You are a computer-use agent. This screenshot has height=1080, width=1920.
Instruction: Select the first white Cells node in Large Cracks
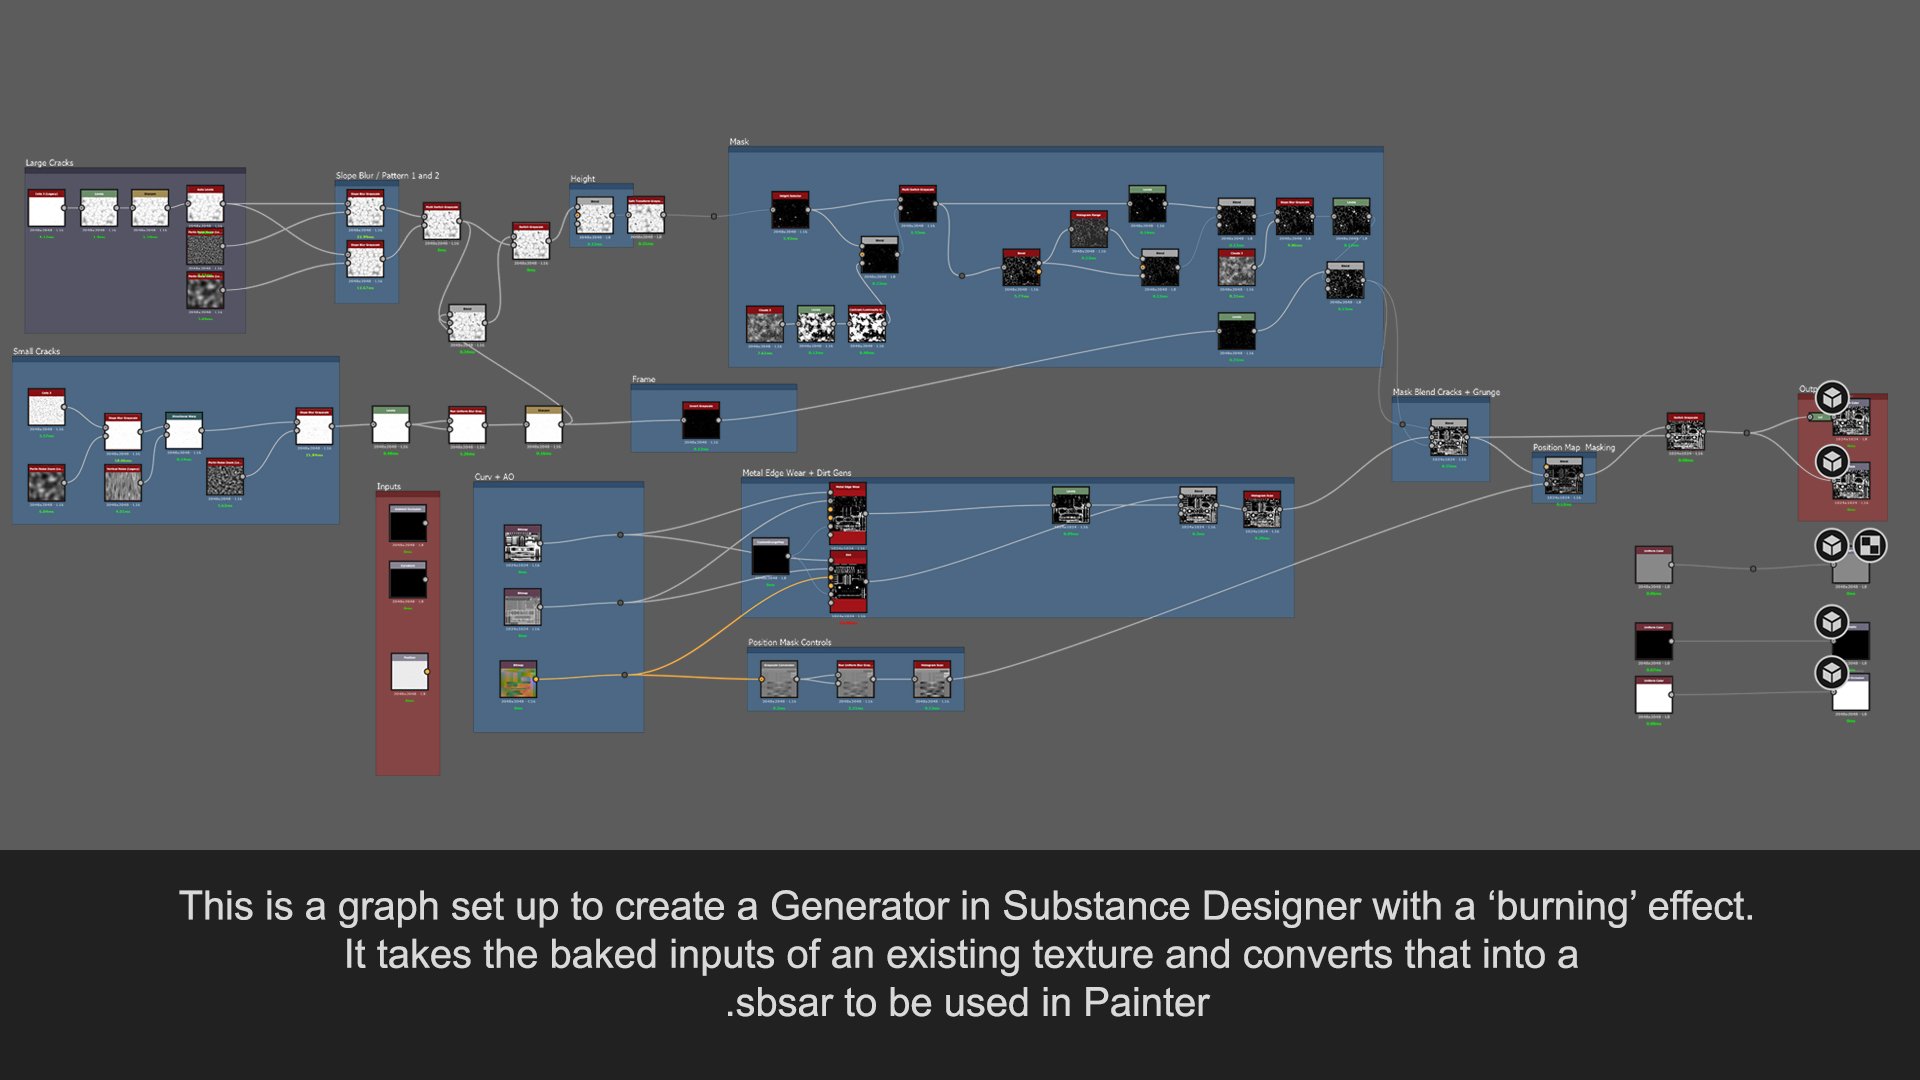(46, 210)
